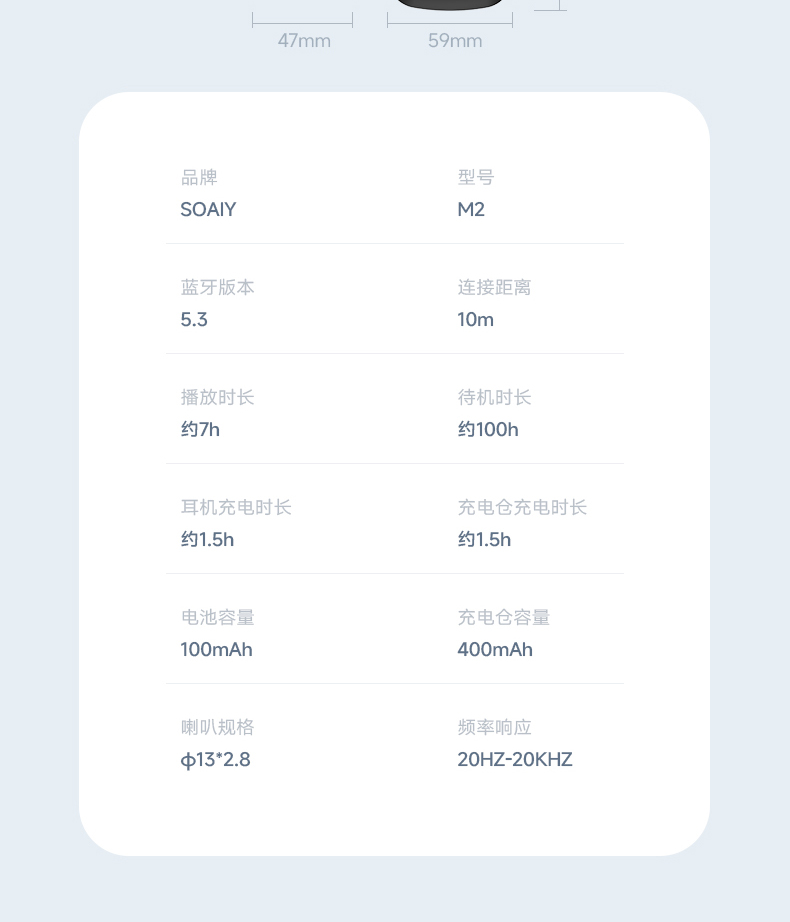Click the 59mm dimension label
Screen dimensions: 790x922
pos(455,41)
